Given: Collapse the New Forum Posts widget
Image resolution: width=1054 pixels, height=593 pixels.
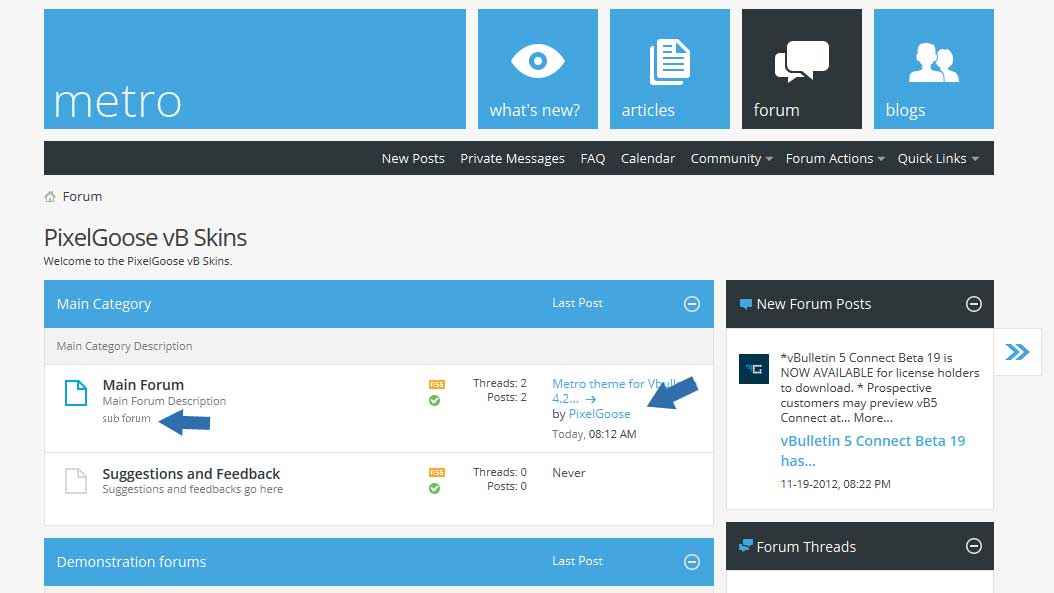Looking at the screenshot, I should pyautogui.click(x=973, y=304).
